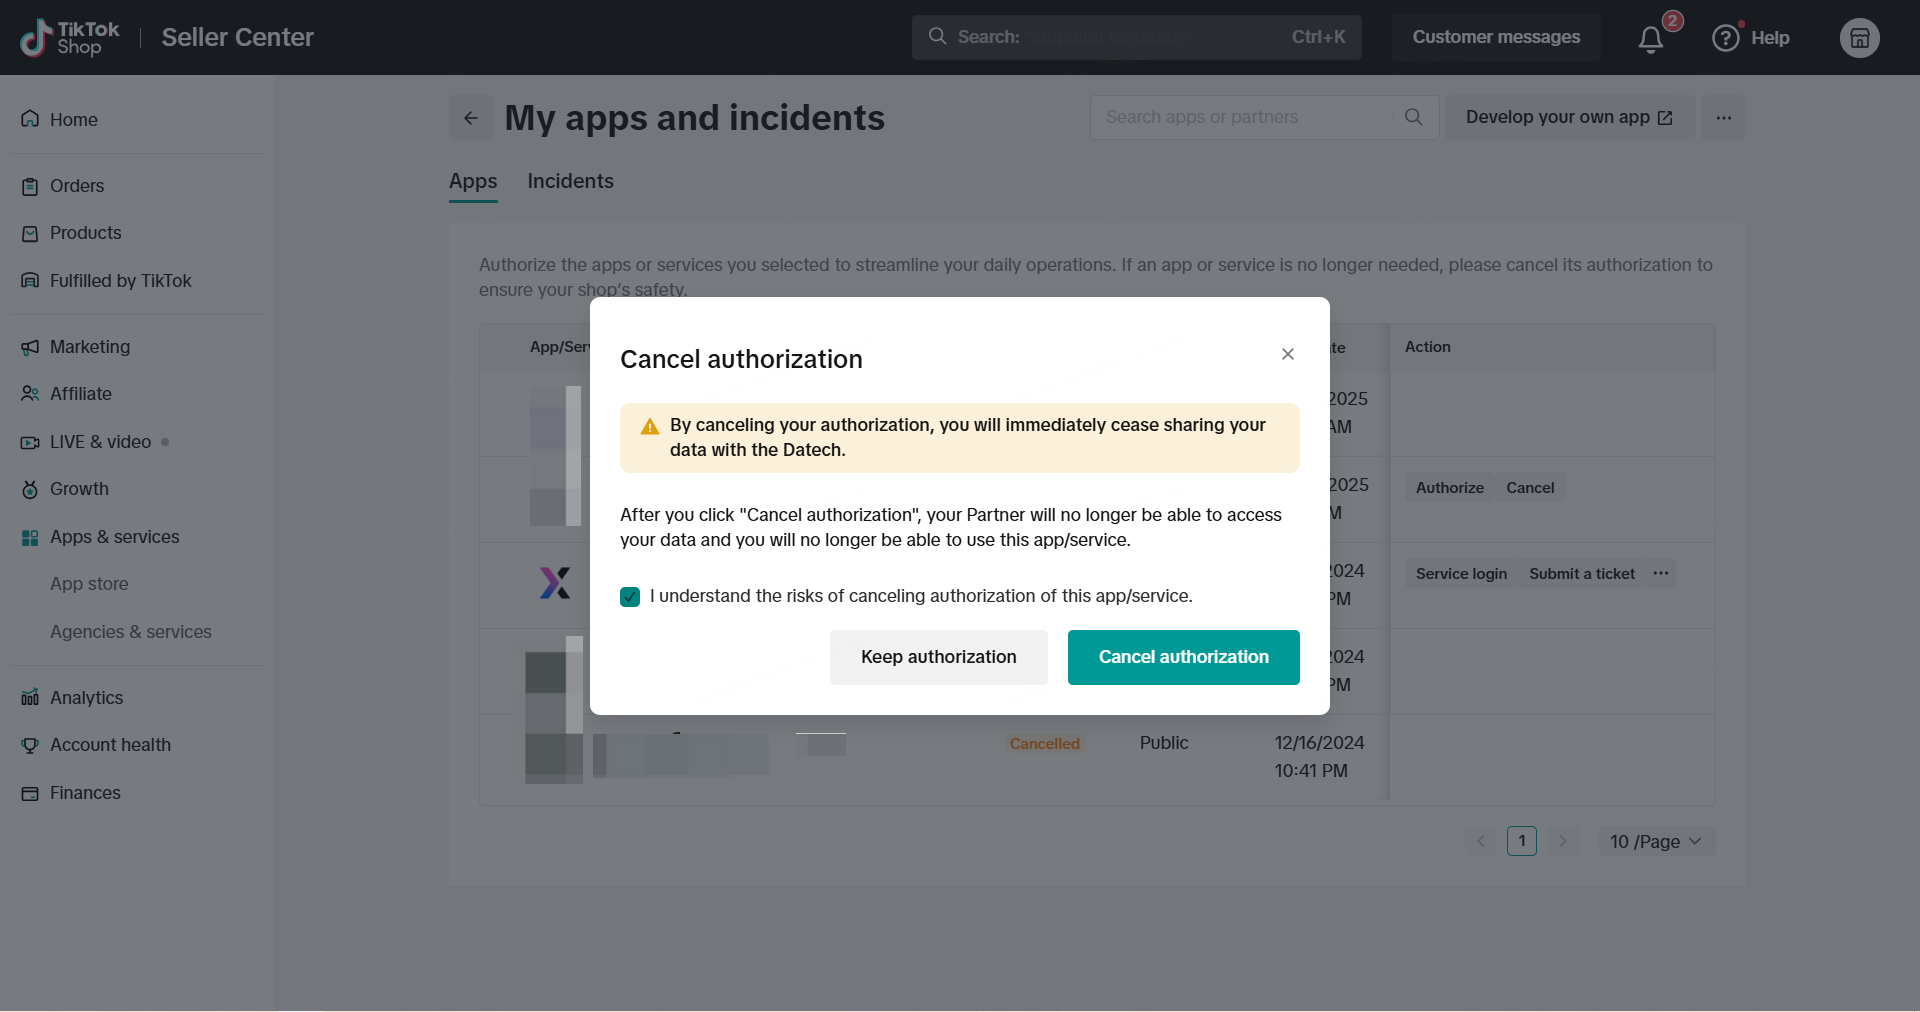The image size is (1920, 1012).
Task: Click the search magnifier in apps search
Action: [x=1413, y=117]
